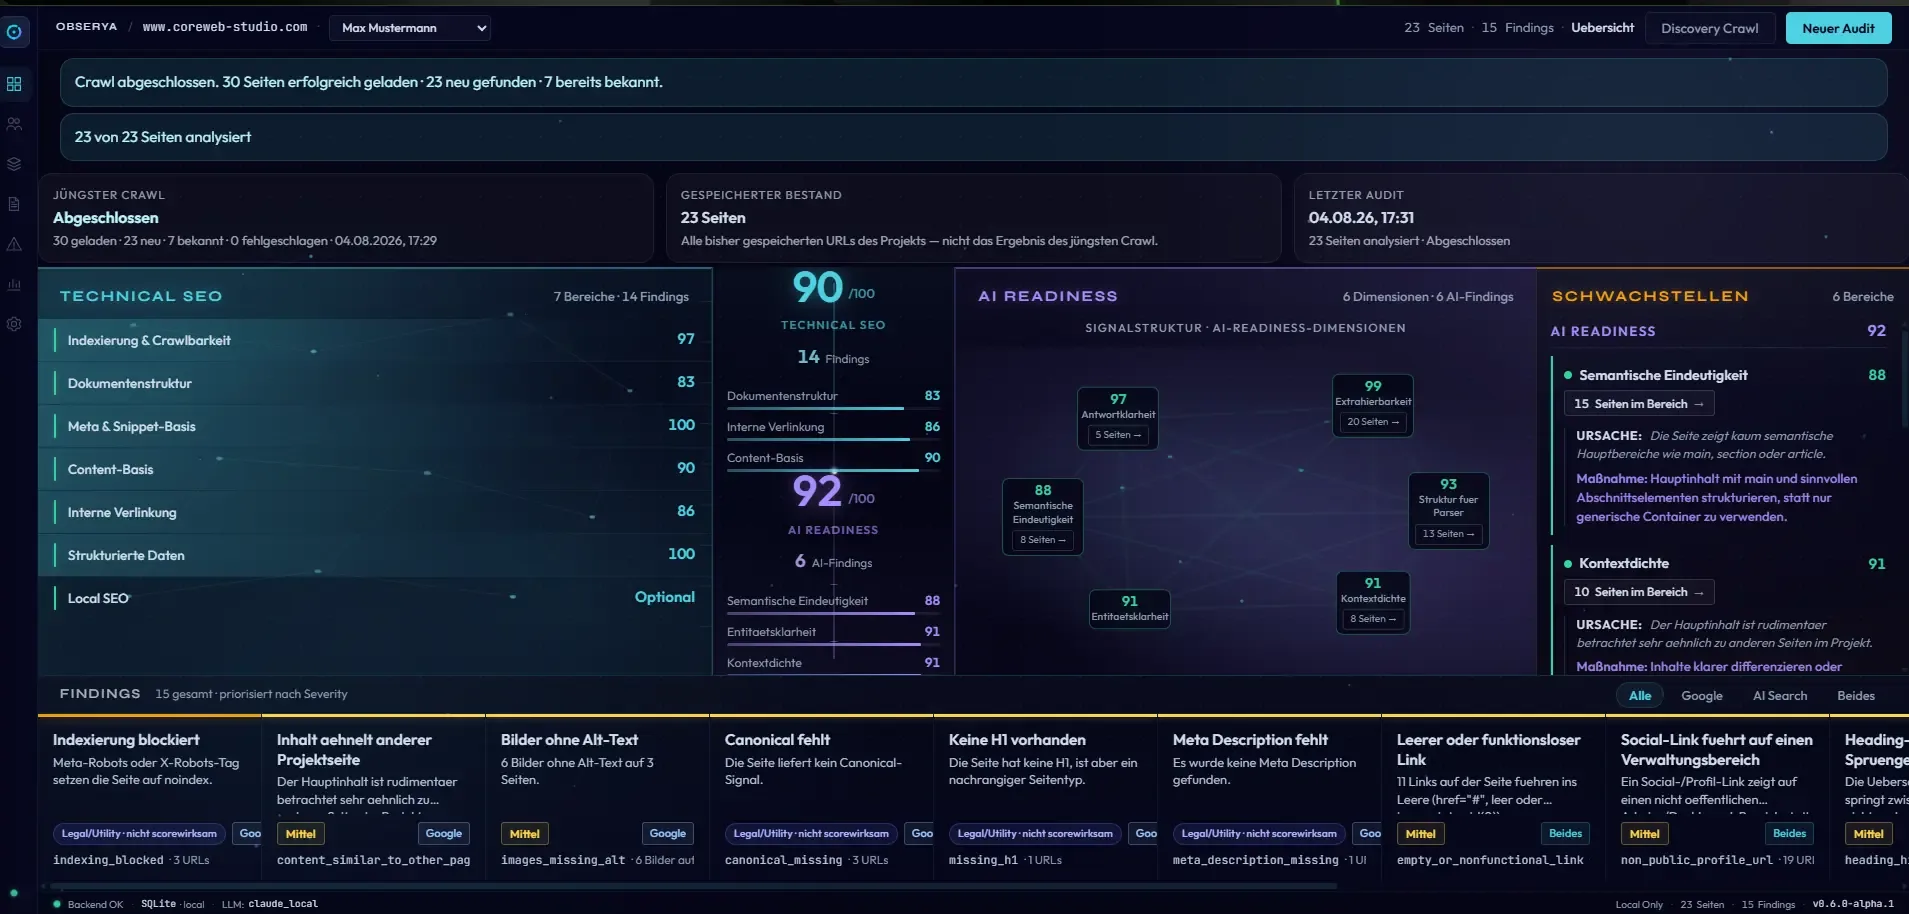This screenshot has height=914, width=1909.
Task: Click the 6 AI-Findings count
Action: click(x=833, y=562)
